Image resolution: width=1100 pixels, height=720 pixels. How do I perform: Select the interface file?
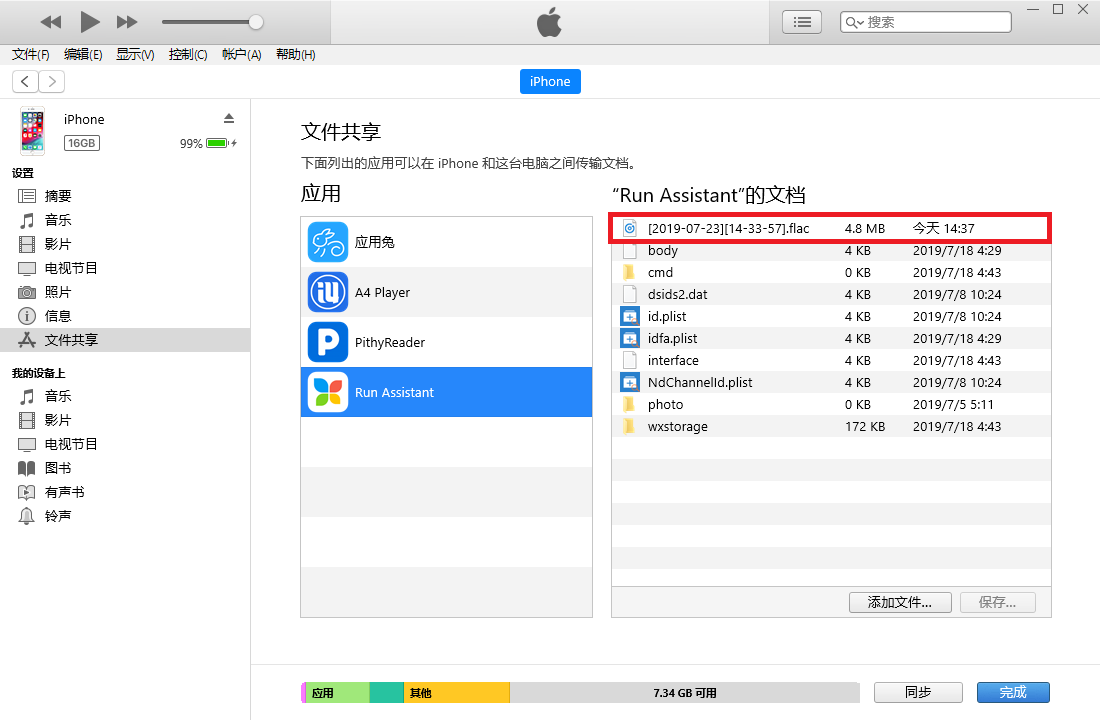pos(831,360)
